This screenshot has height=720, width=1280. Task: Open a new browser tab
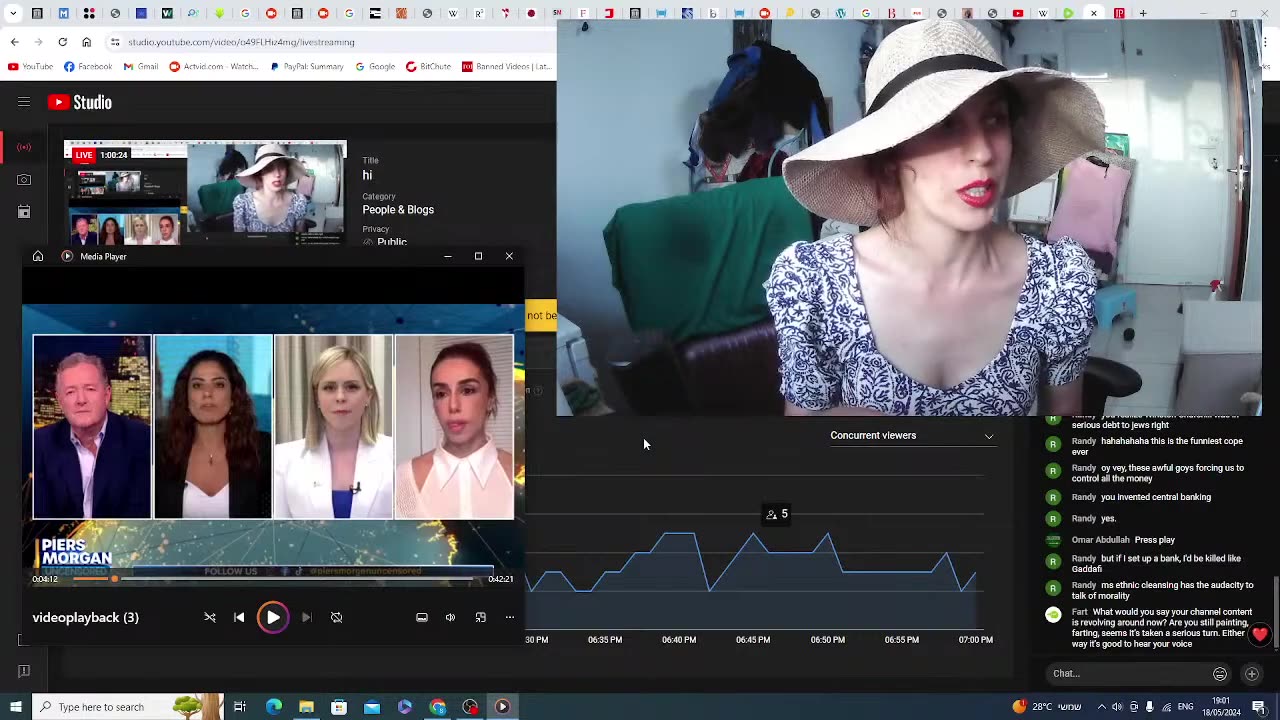pos(1143,14)
